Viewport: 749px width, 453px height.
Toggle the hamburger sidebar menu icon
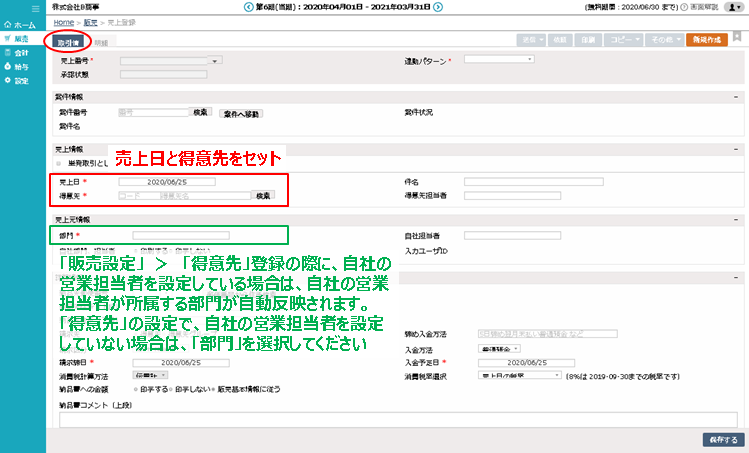pyautogui.click(x=35, y=9)
